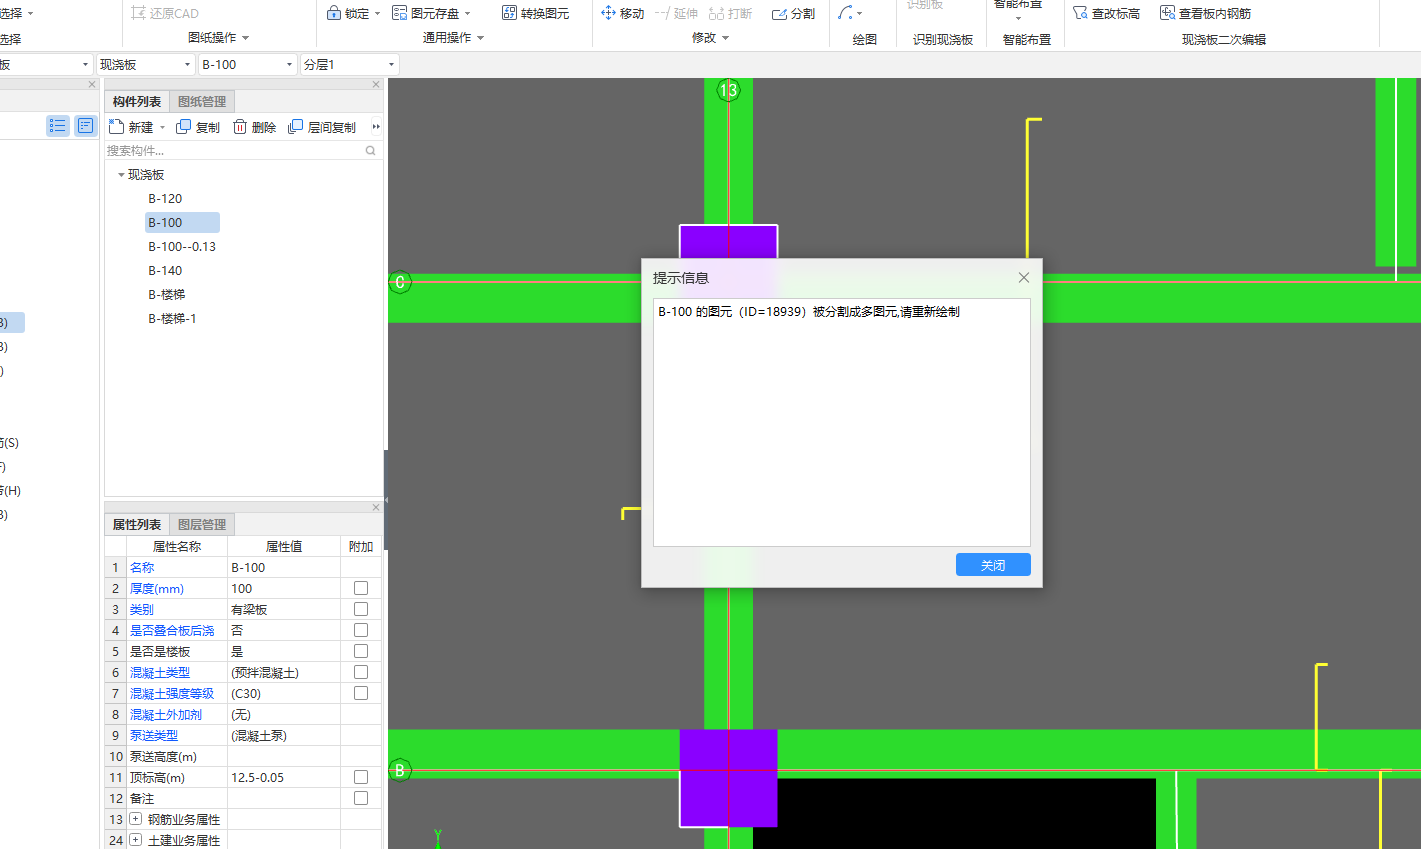Image resolution: width=1421 pixels, height=849 pixels.
Task: Tick the 附加 checkbox for 是否是楼板
Action: point(361,651)
